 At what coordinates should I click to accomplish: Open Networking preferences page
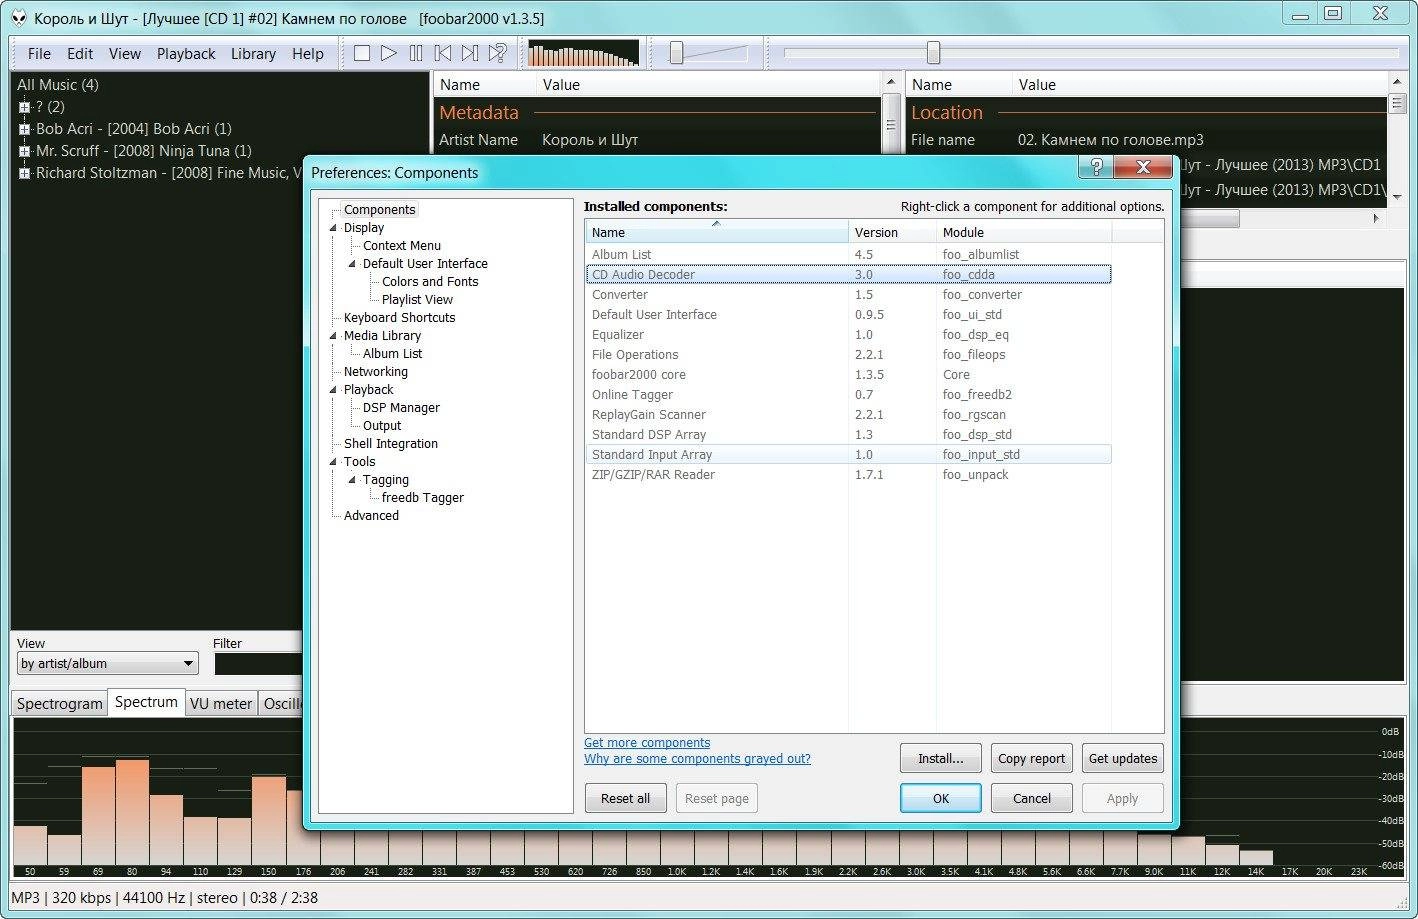click(375, 372)
